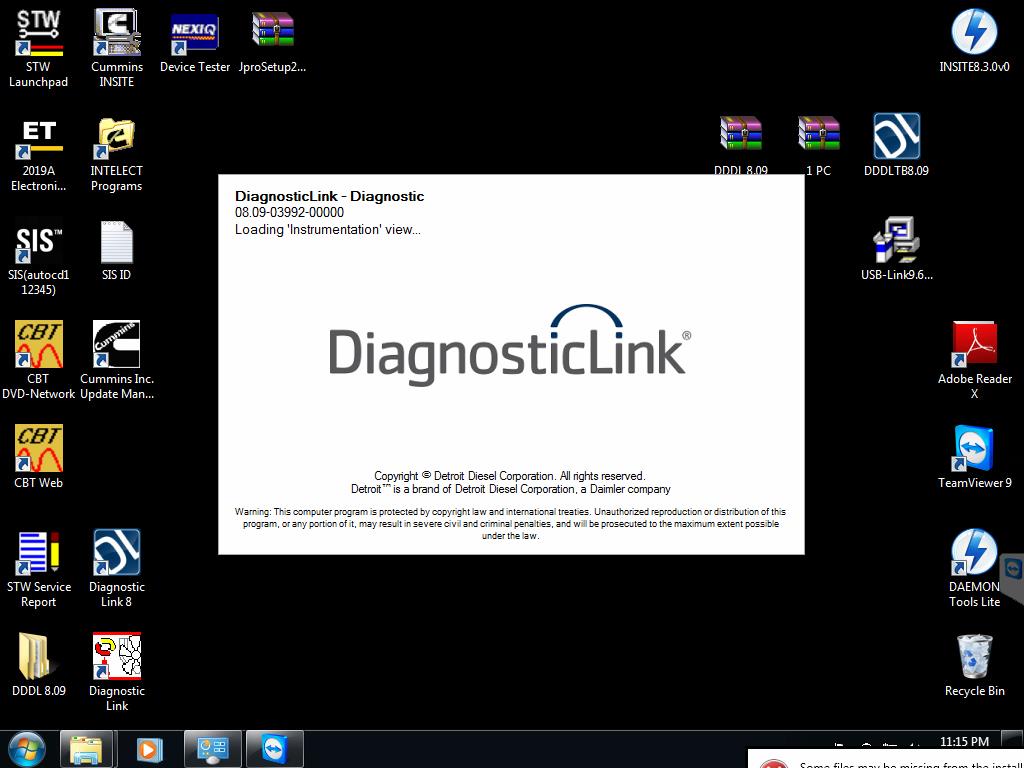Launch Cummins INSITE from the desktop
This screenshot has width=1024, height=768.
117,48
